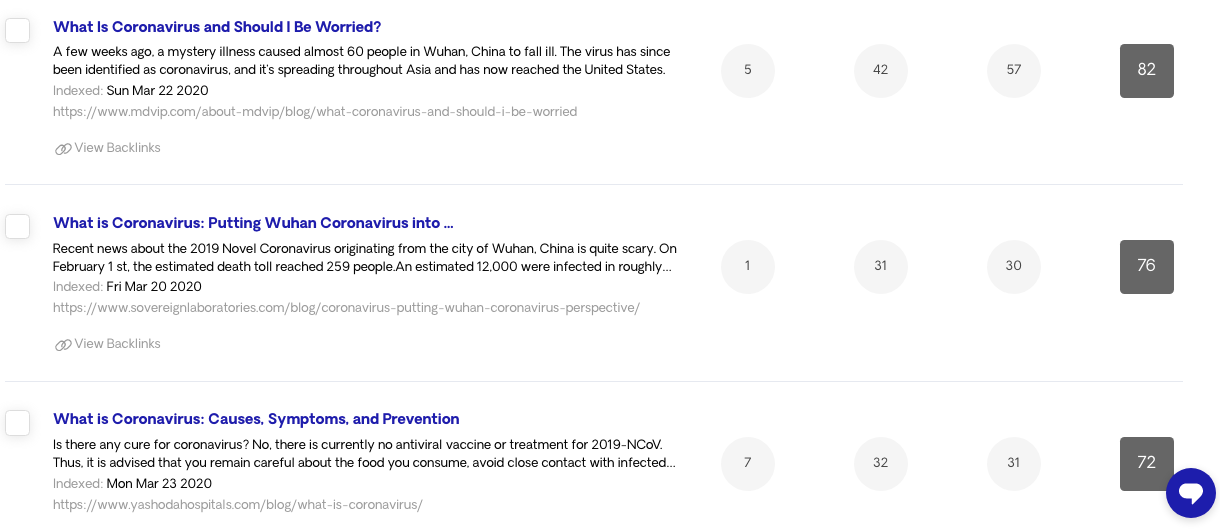Visit the yashodahospitals.com article URL
This screenshot has height=532, width=1220.
[x=238, y=505]
